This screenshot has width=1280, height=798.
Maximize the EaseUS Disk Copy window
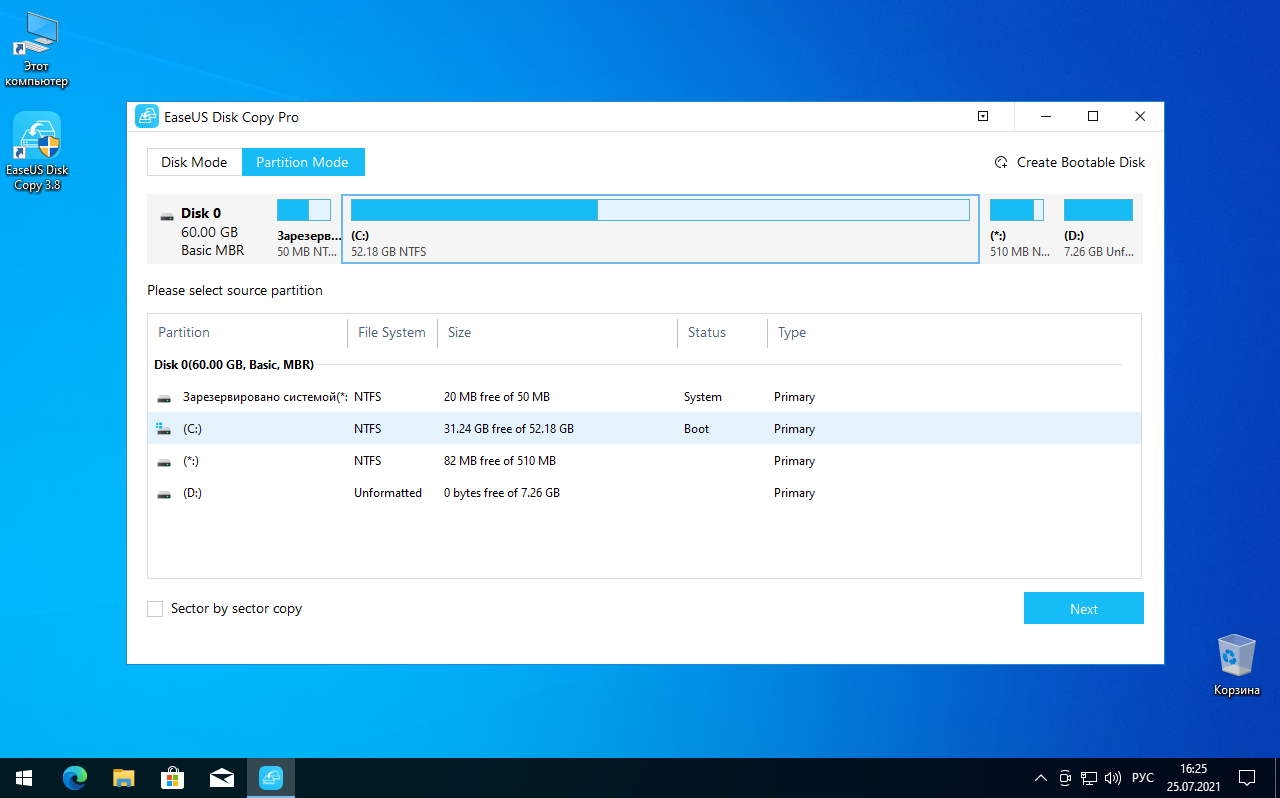pos(1093,116)
